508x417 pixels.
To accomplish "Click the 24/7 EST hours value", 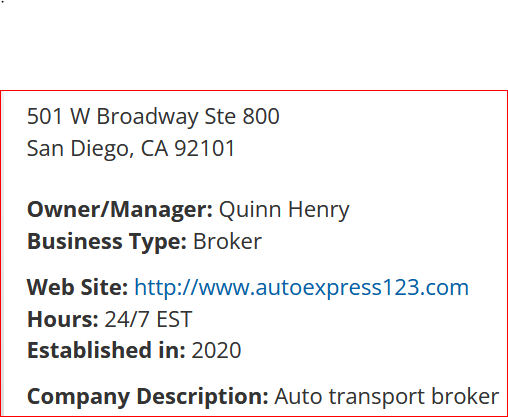I will 148,319.
